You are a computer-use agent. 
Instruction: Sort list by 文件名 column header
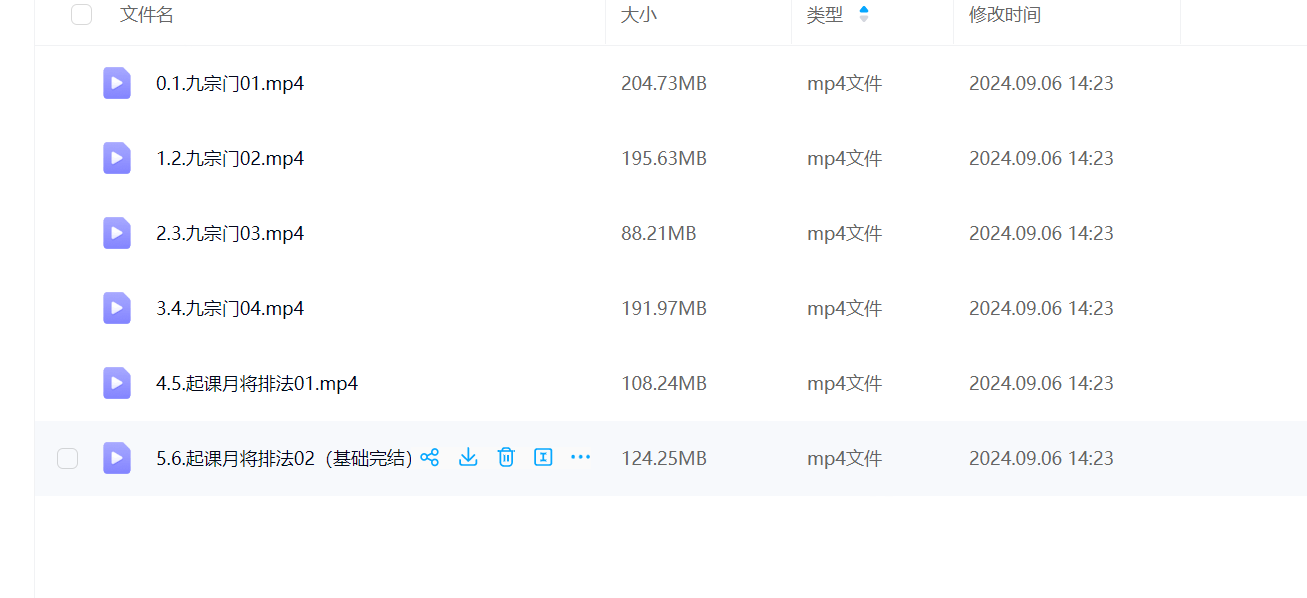[147, 15]
